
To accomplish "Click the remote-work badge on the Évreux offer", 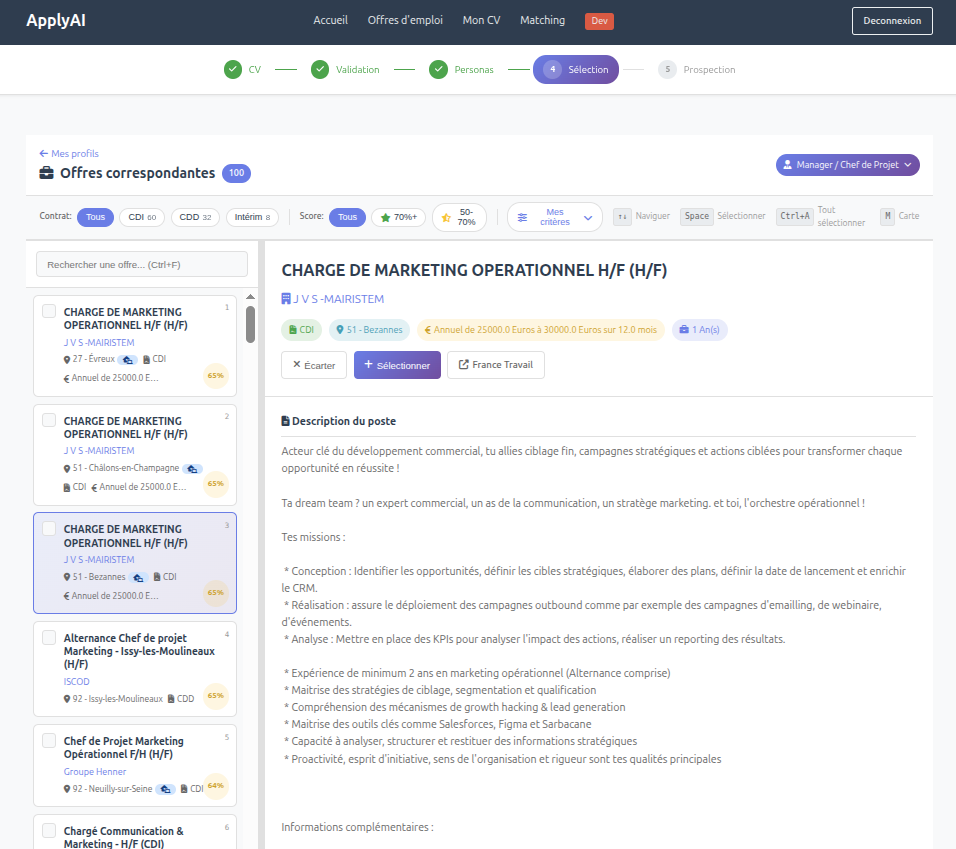I will [x=128, y=359].
